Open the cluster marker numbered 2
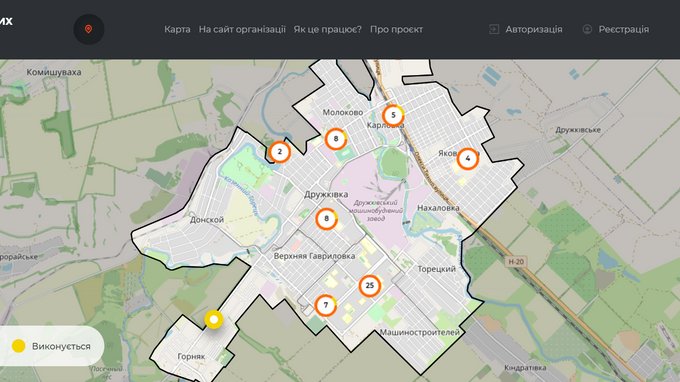The image size is (680, 382). pos(279,152)
